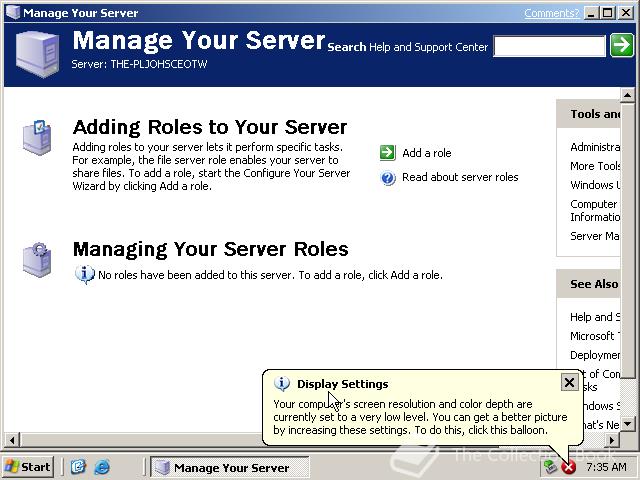Click the Managing Your Server Roles gear icon
The width and height of the screenshot is (640, 480).
(x=37, y=260)
